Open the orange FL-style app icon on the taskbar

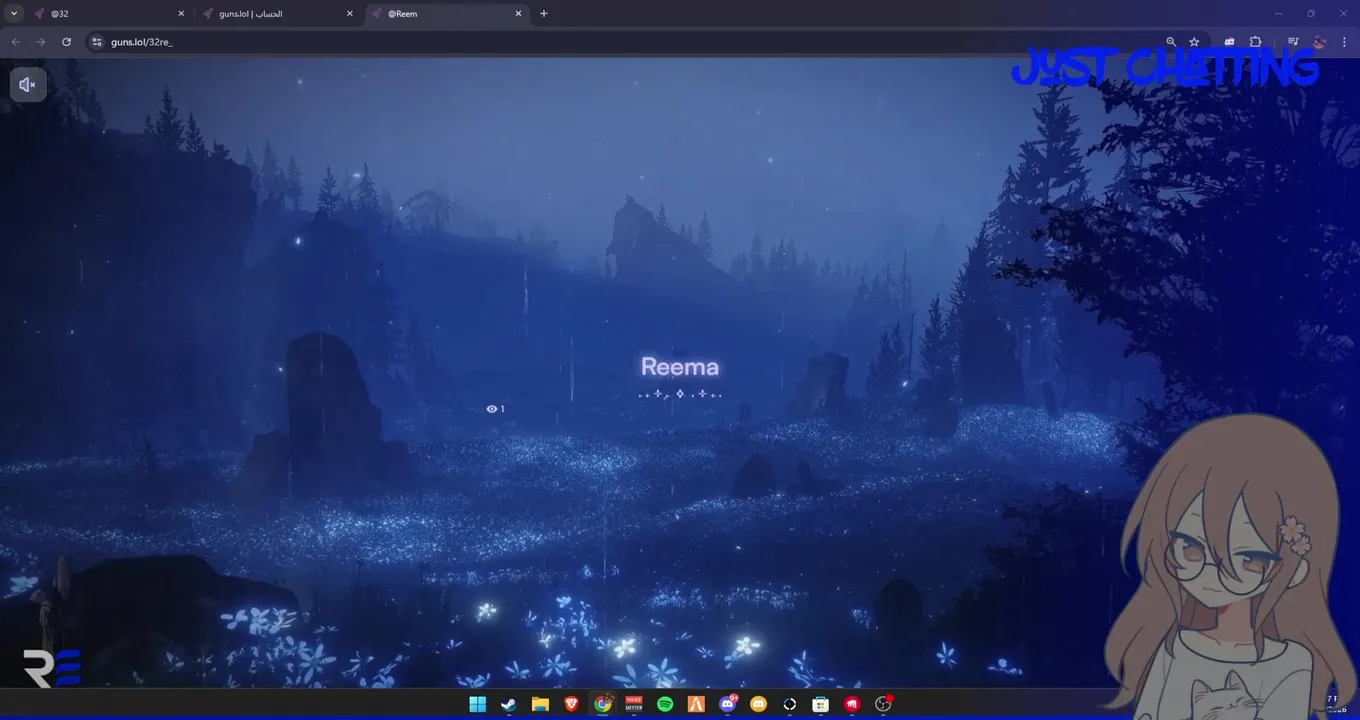696,704
